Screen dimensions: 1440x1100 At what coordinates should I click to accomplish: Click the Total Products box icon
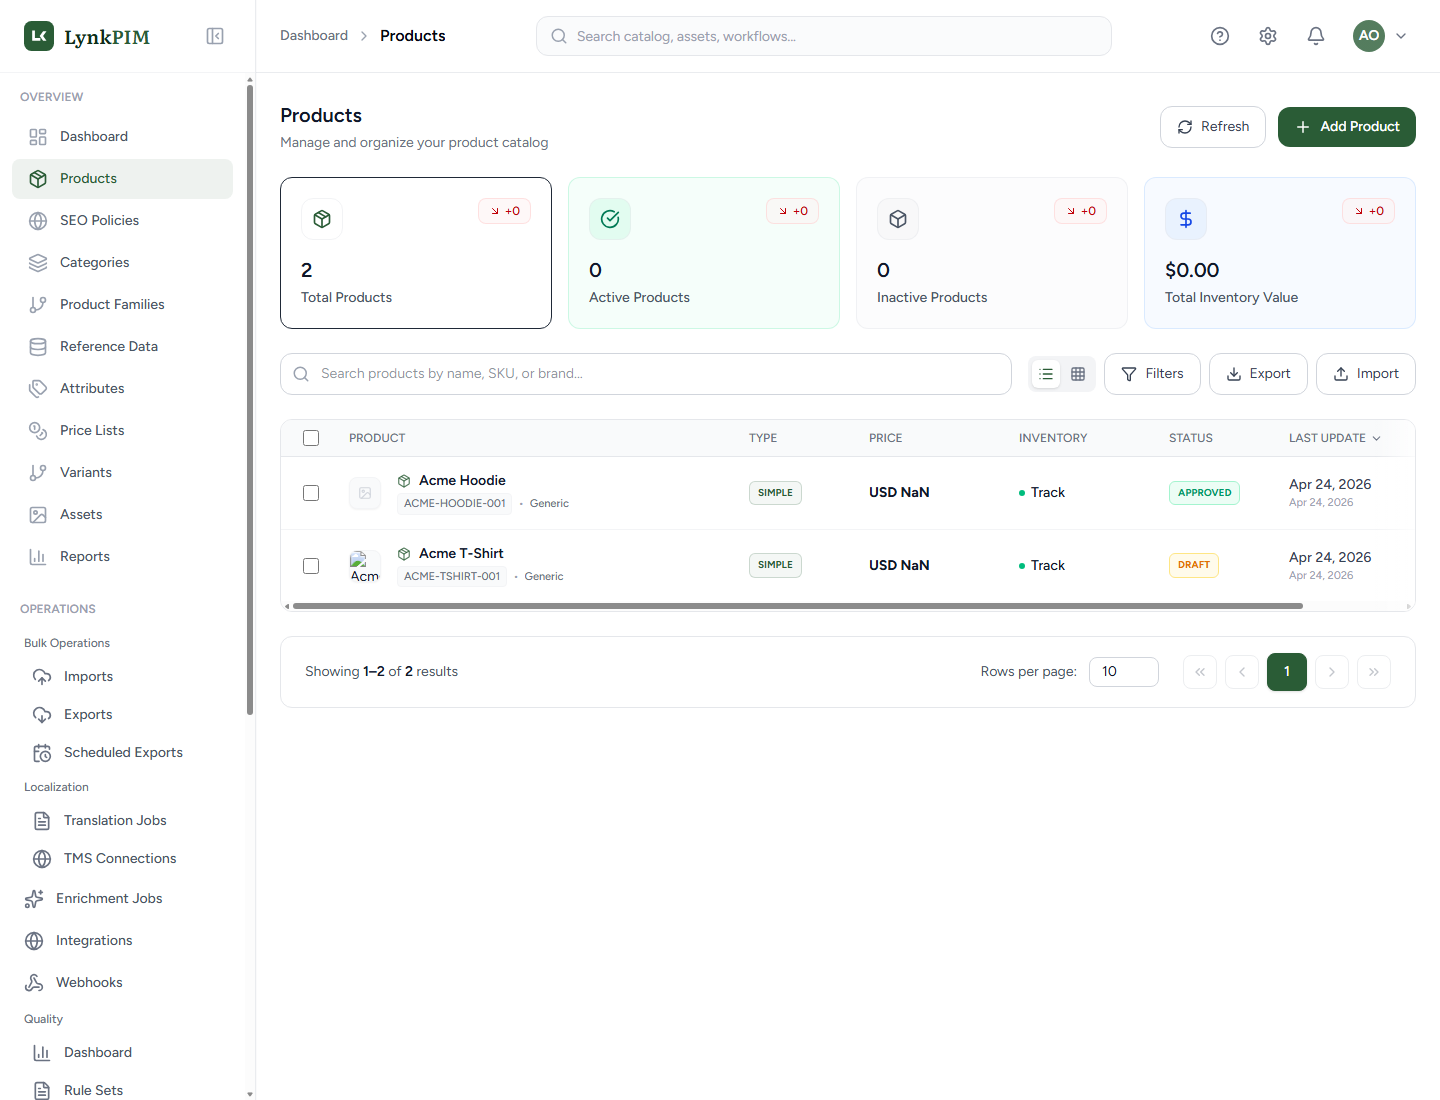click(x=322, y=219)
